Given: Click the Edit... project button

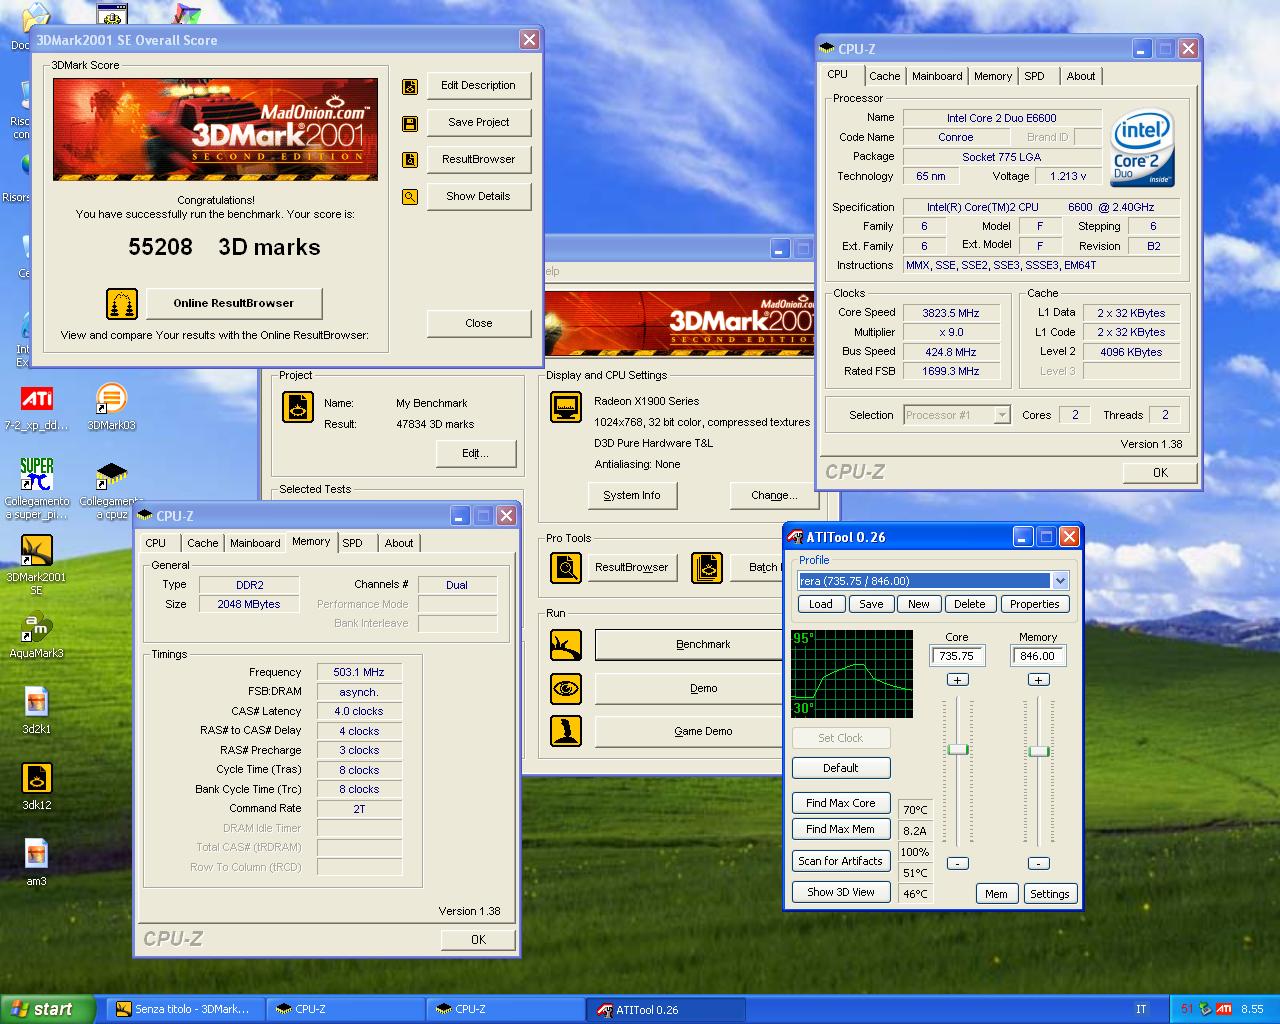Looking at the screenshot, I should pyautogui.click(x=475, y=453).
